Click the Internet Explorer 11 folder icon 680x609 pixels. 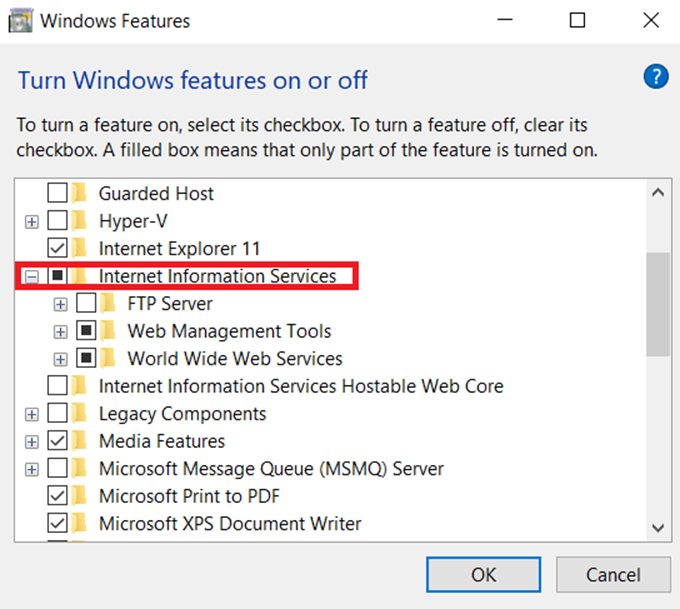tap(79, 248)
